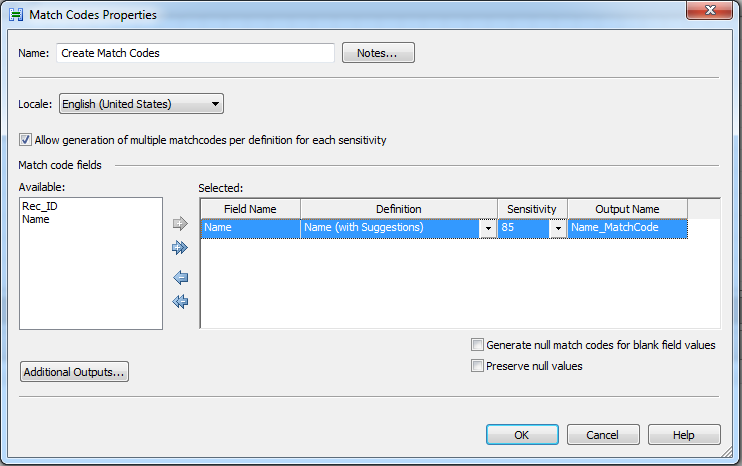Click the Cancel button
This screenshot has width=742, height=466.
pos(603,435)
